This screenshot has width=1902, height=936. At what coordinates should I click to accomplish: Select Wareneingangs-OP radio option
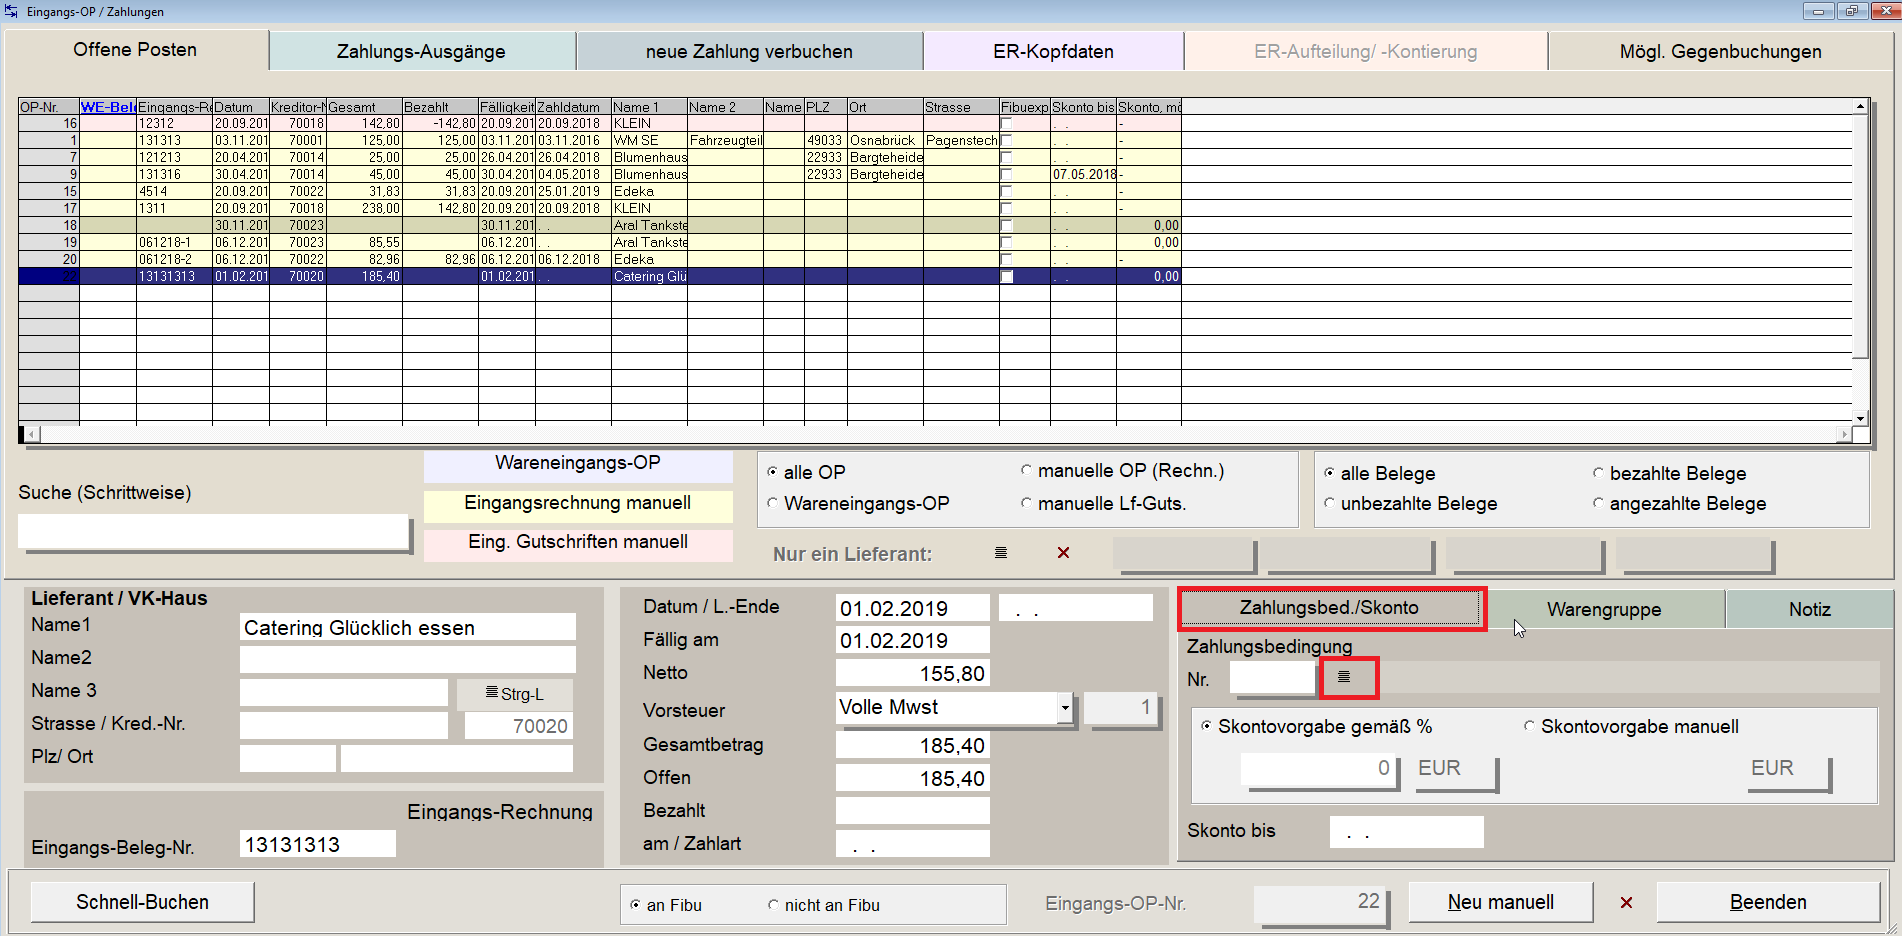click(x=773, y=503)
